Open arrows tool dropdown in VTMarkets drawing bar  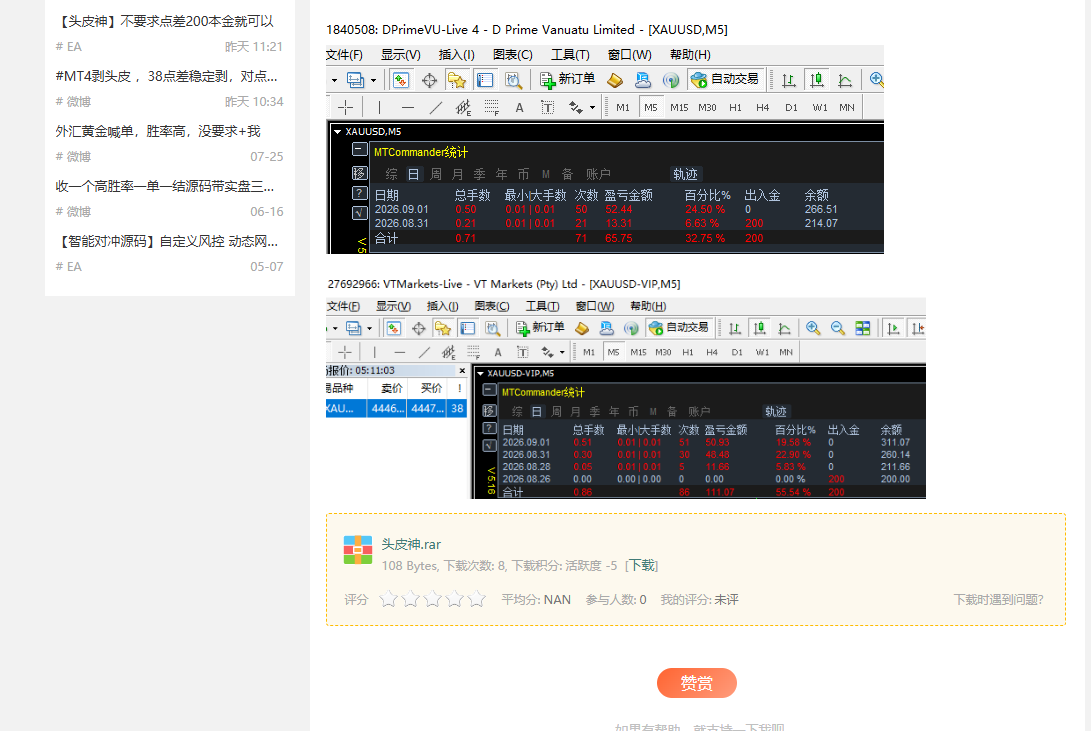tap(562, 353)
